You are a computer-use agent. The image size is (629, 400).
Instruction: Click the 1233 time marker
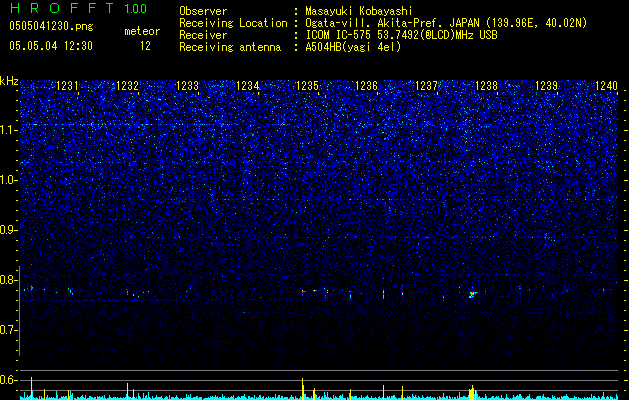point(187,86)
